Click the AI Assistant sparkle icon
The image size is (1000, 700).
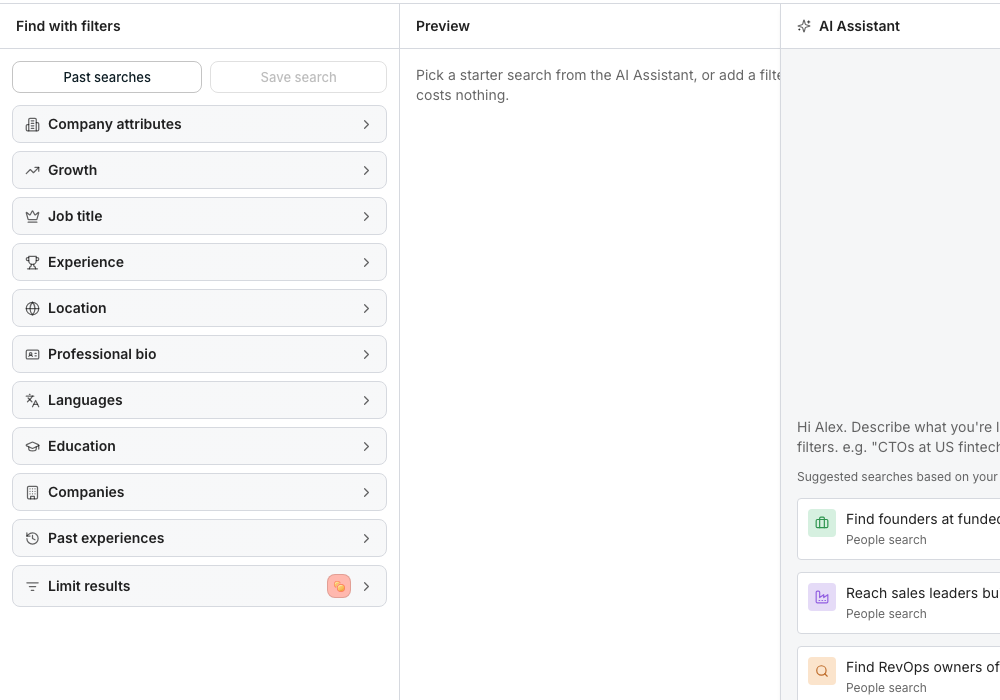804,26
